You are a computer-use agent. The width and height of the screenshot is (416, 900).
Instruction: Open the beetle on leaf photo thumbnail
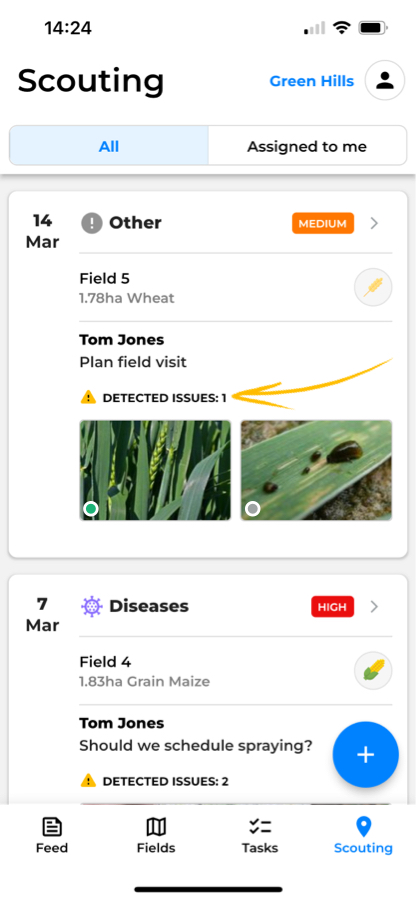coord(316,470)
